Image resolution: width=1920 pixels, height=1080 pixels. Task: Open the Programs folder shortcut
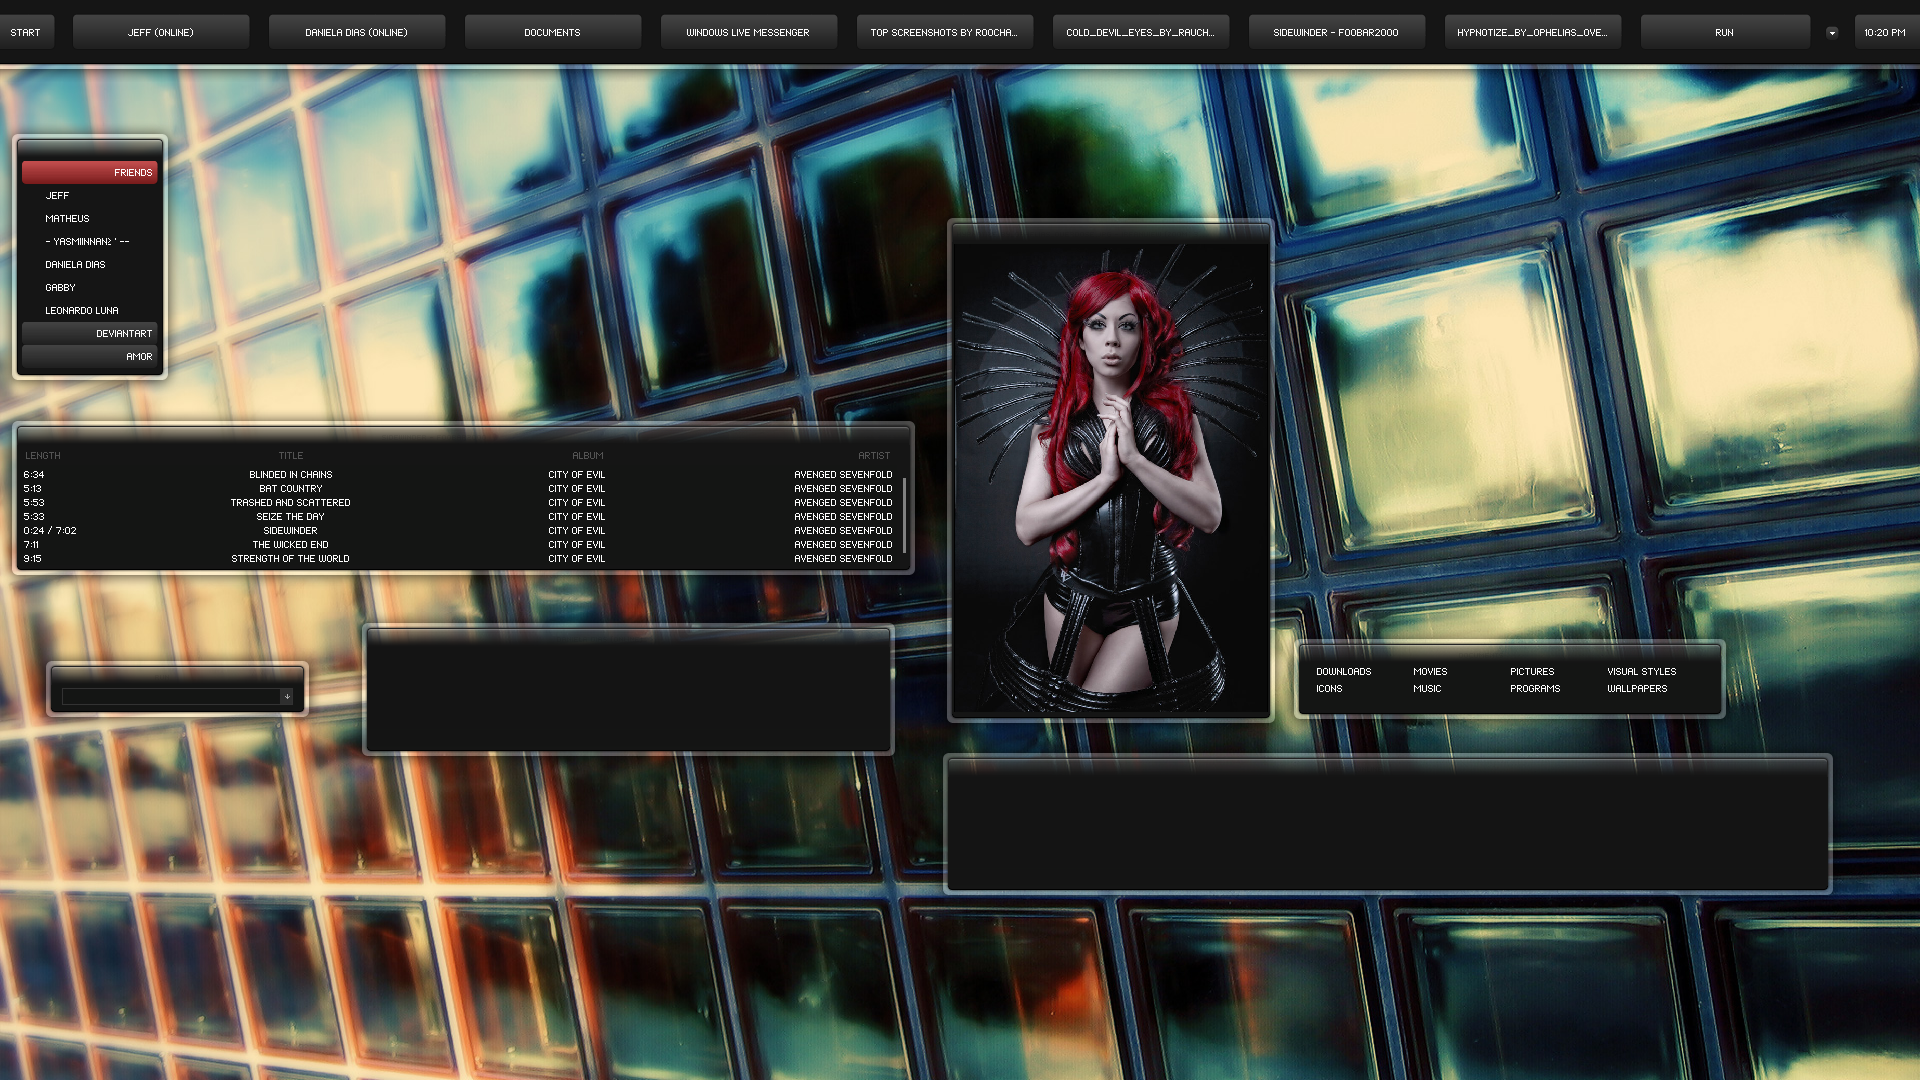pos(1535,689)
